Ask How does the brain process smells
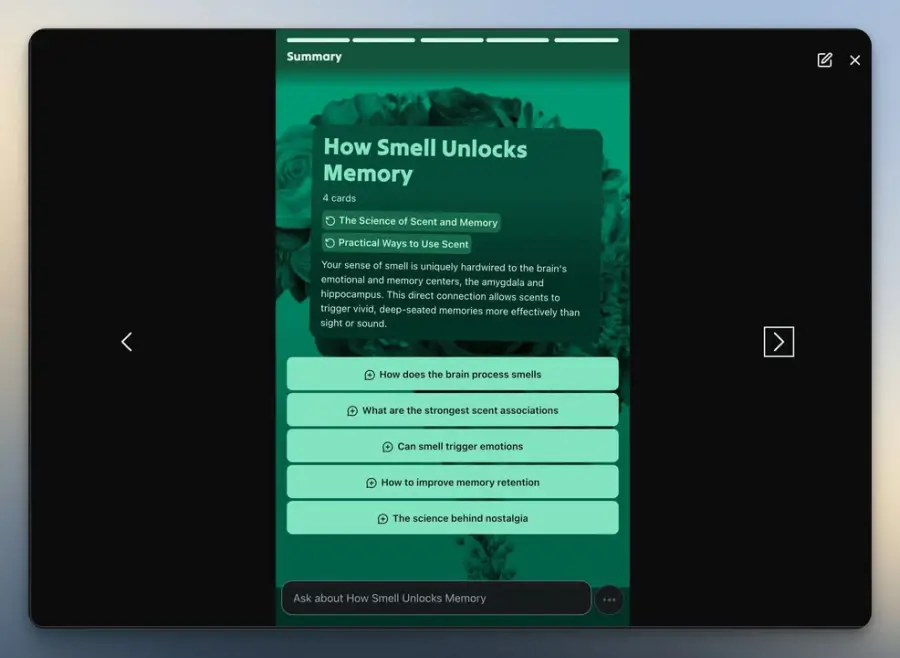 [452, 374]
